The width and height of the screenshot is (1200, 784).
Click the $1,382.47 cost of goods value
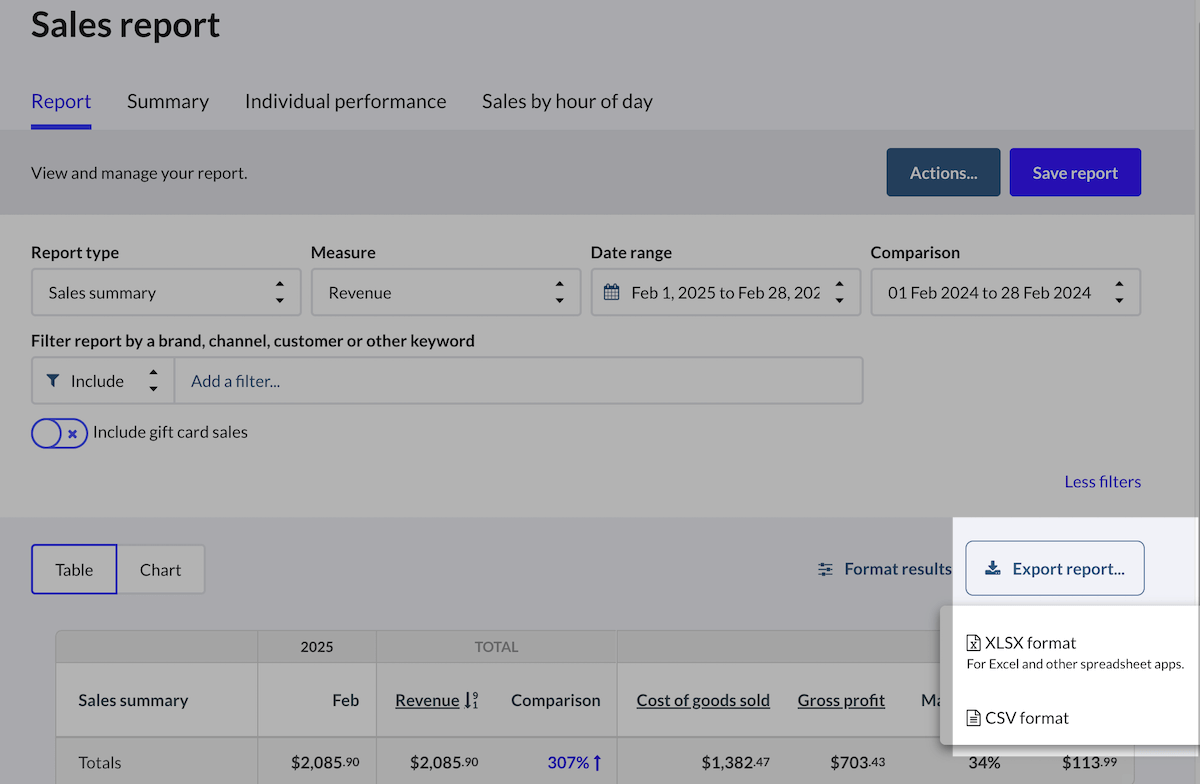[736, 763]
